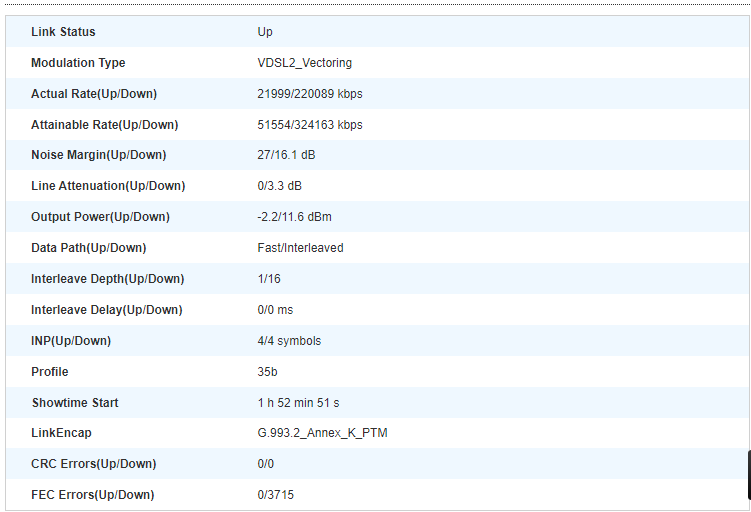Select the -2.2/11.6 dBm value
Screen dimensions: 751x512
(x=295, y=217)
